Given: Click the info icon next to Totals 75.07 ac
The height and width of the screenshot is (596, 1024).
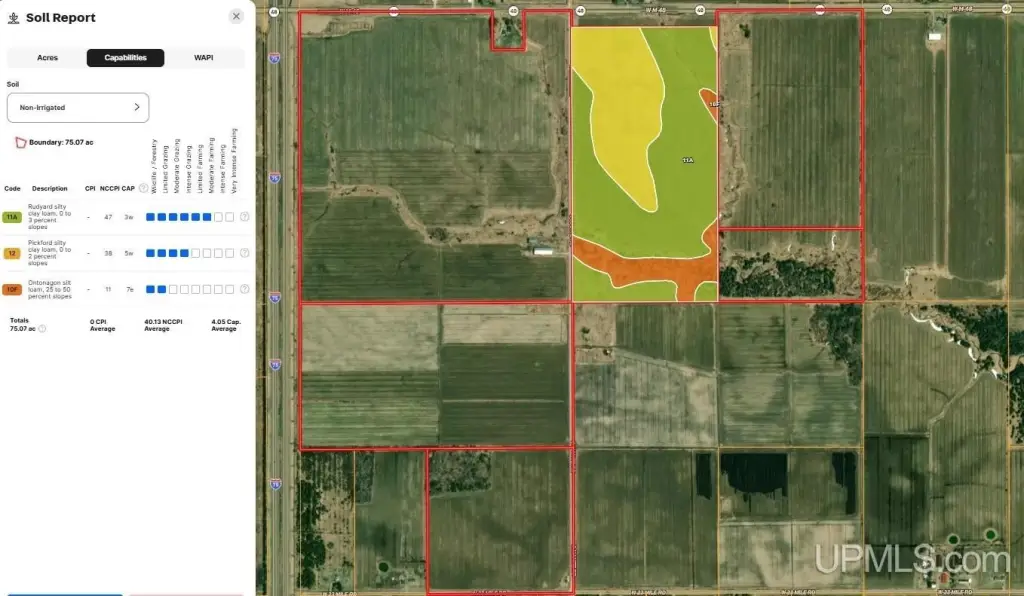Looking at the screenshot, I should (x=42, y=328).
